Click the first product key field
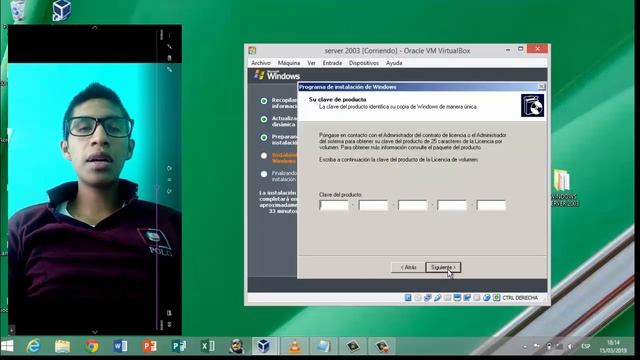The width and height of the screenshot is (640, 360). pos(334,205)
